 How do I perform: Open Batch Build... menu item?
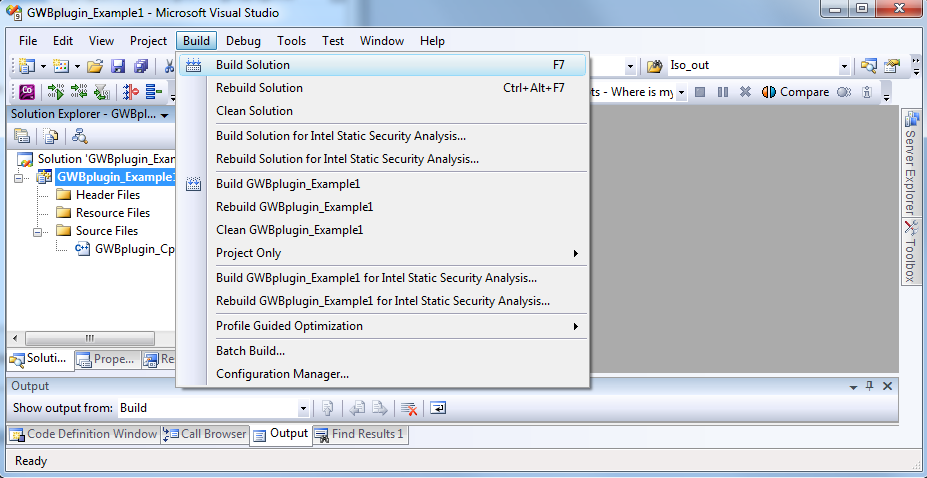click(382, 351)
